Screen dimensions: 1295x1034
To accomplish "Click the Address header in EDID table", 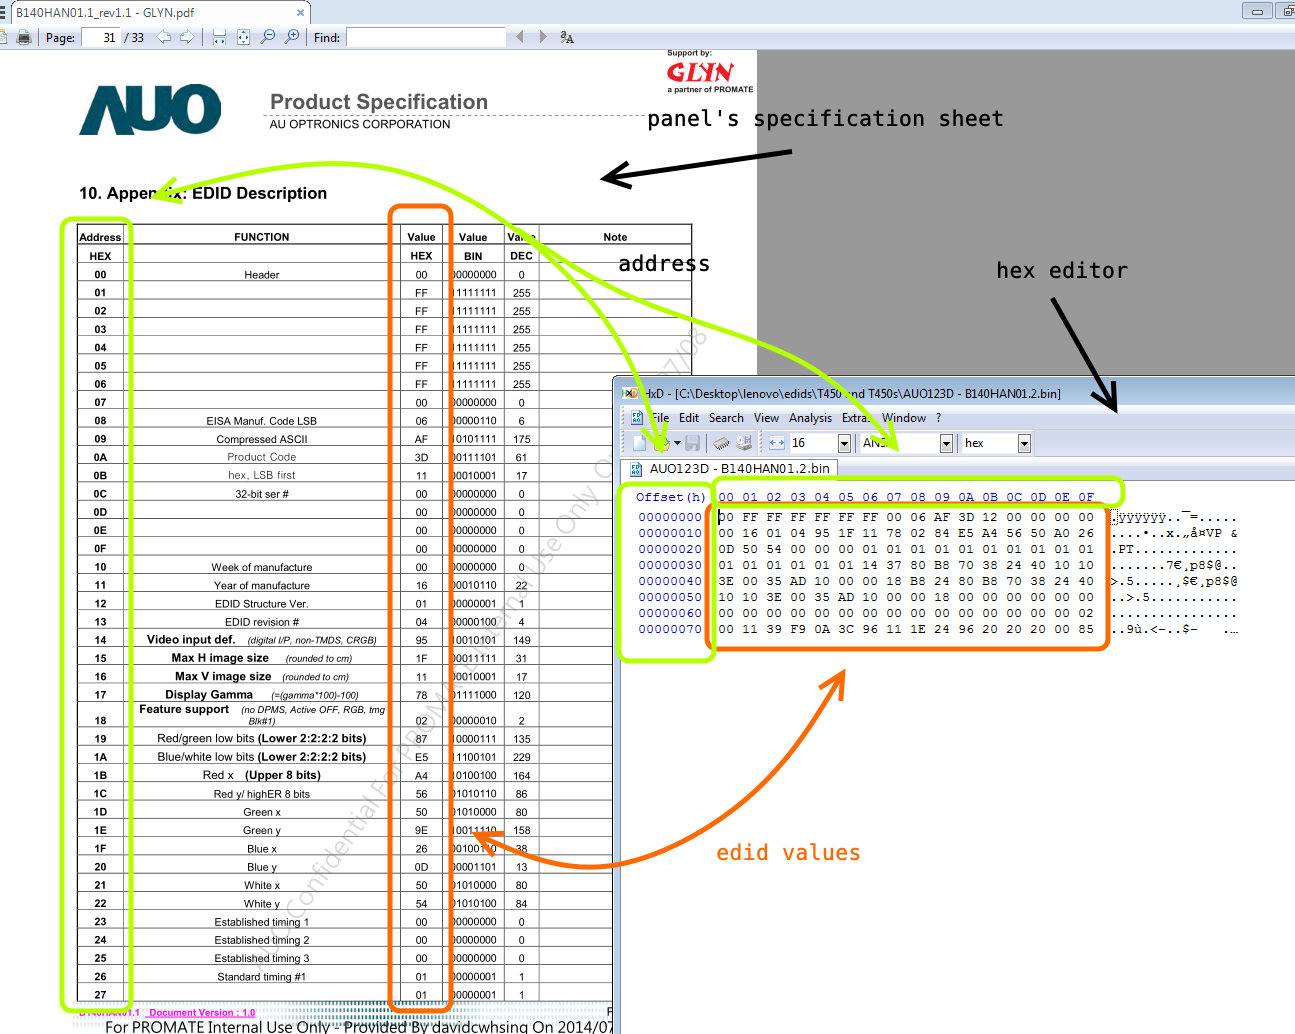I will coord(100,237).
